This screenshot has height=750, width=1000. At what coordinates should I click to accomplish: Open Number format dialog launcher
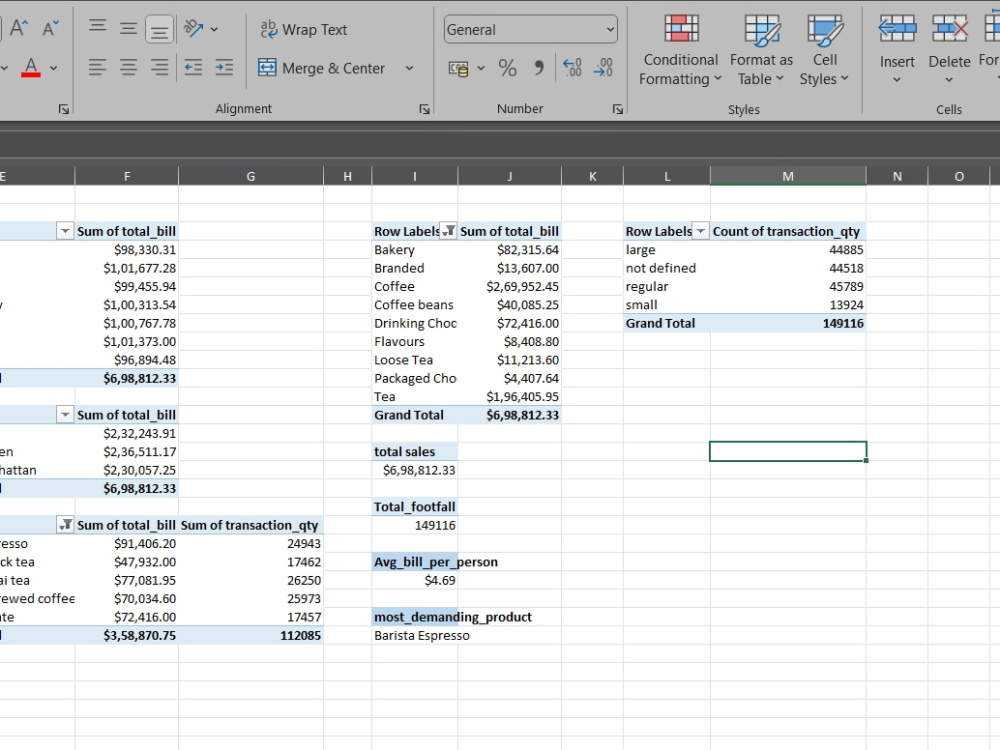(x=617, y=109)
